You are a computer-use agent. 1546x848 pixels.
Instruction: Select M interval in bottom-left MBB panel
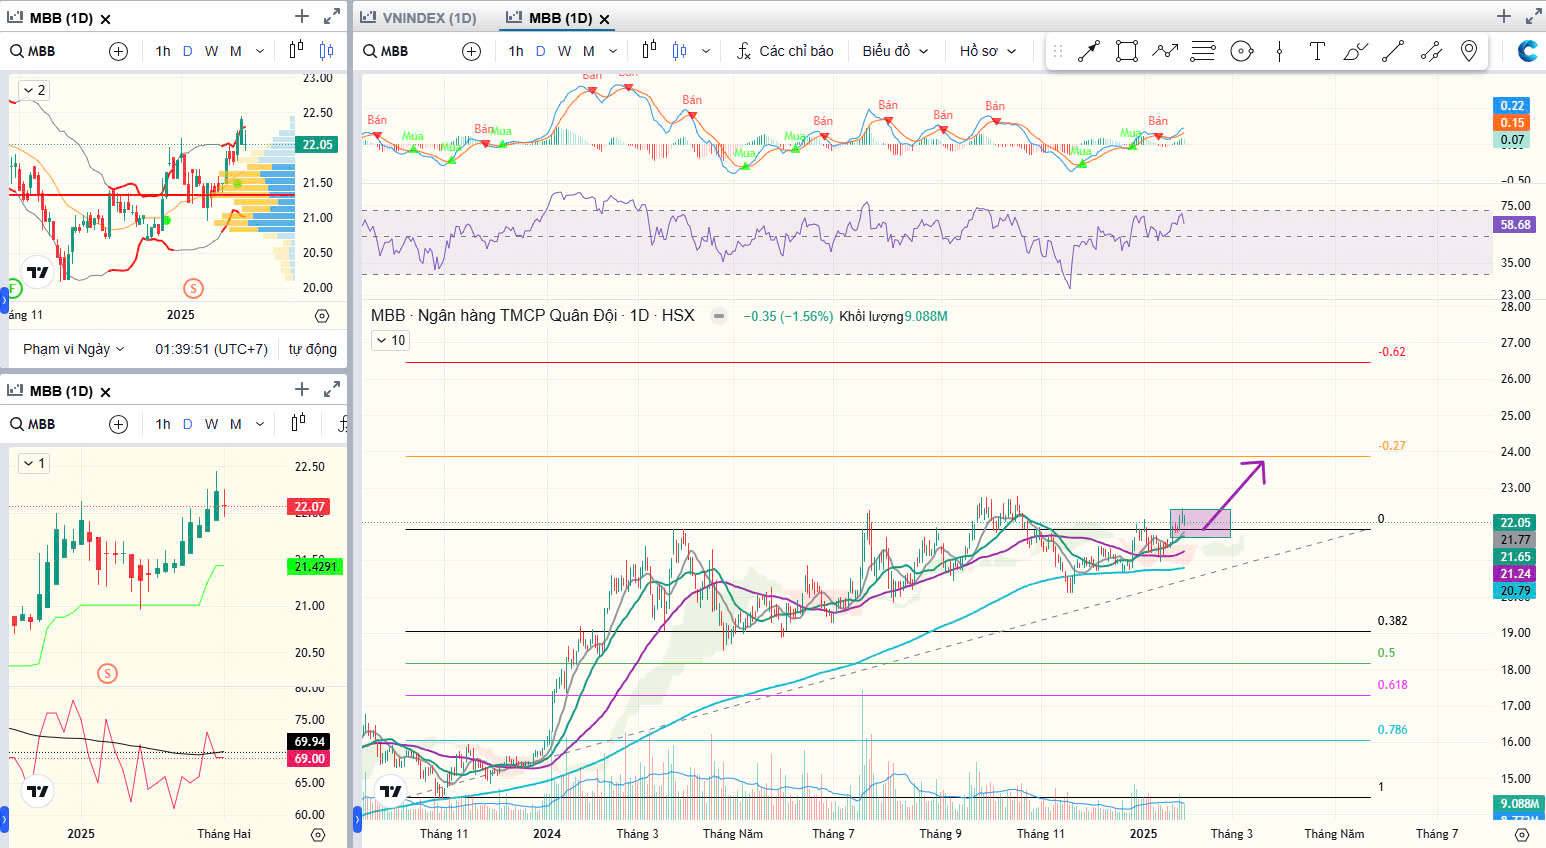coord(236,424)
